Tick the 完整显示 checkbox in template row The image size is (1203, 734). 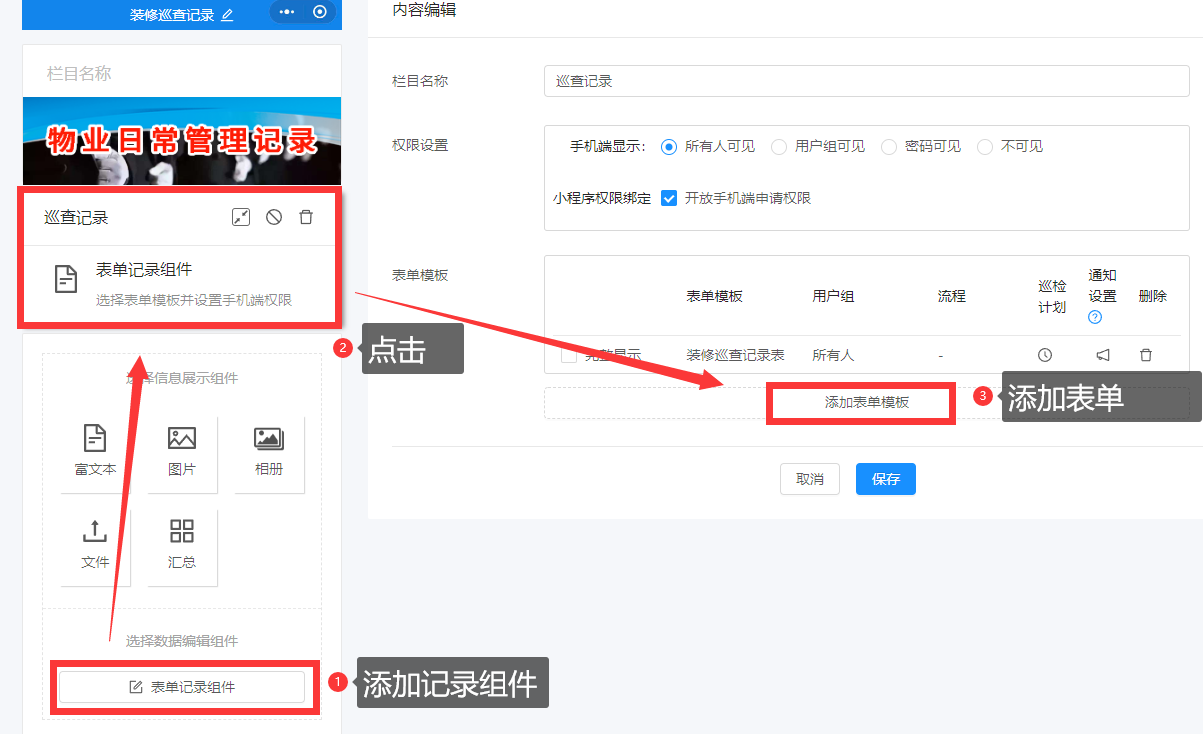pyautogui.click(x=569, y=355)
